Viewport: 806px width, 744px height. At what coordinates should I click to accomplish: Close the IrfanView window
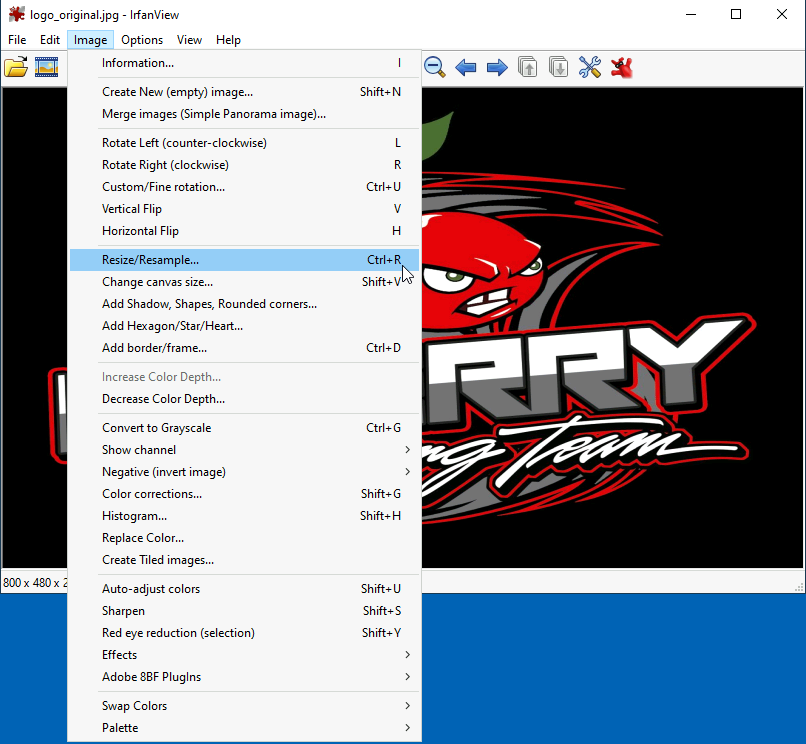tap(782, 14)
